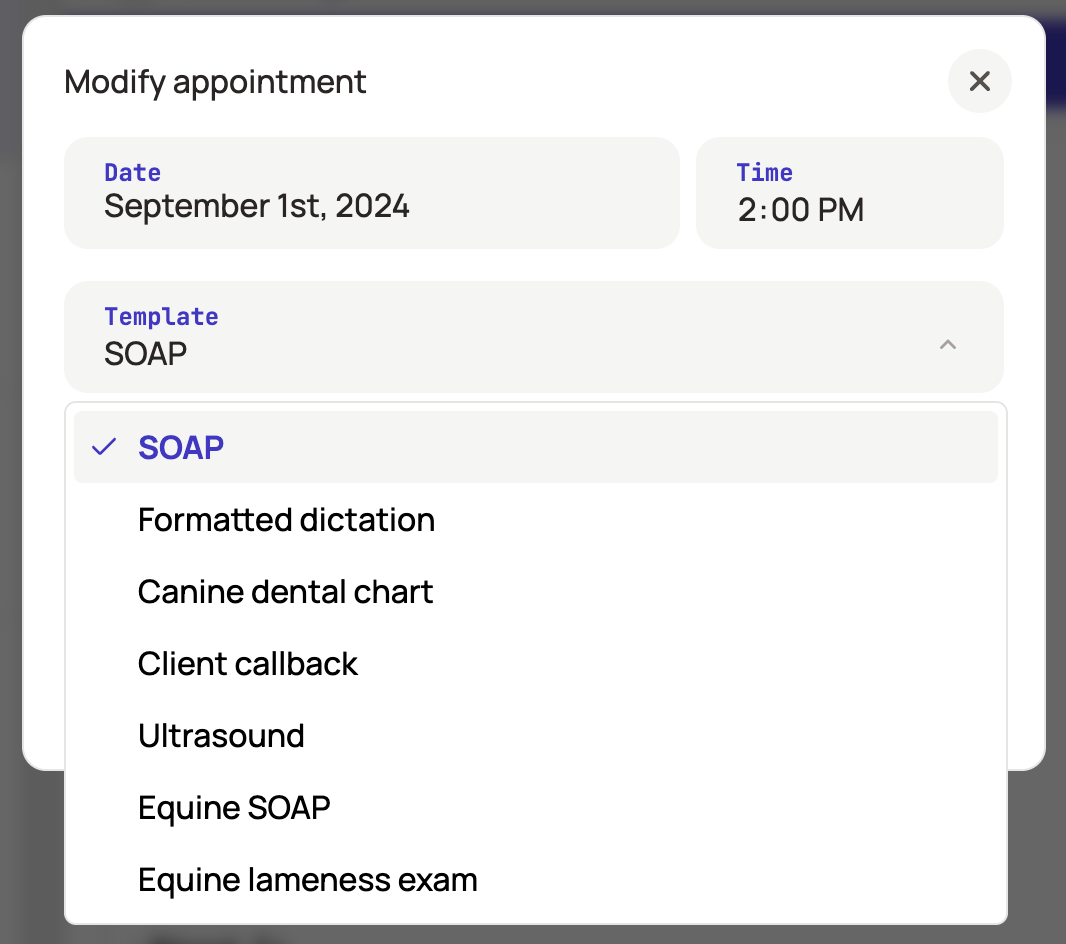Pick Equine lameness exam template
This screenshot has height=944, width=1066.
click(536, 879)
